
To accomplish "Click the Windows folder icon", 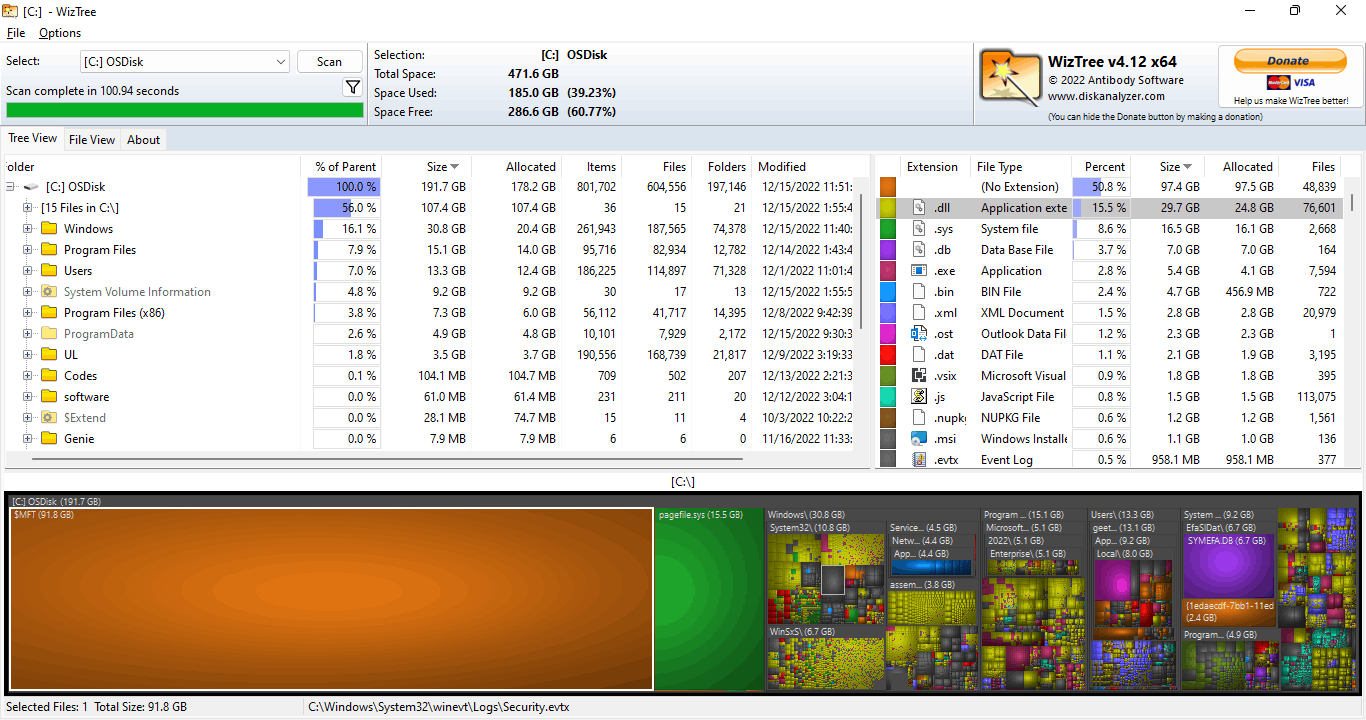I will [48, 229].
